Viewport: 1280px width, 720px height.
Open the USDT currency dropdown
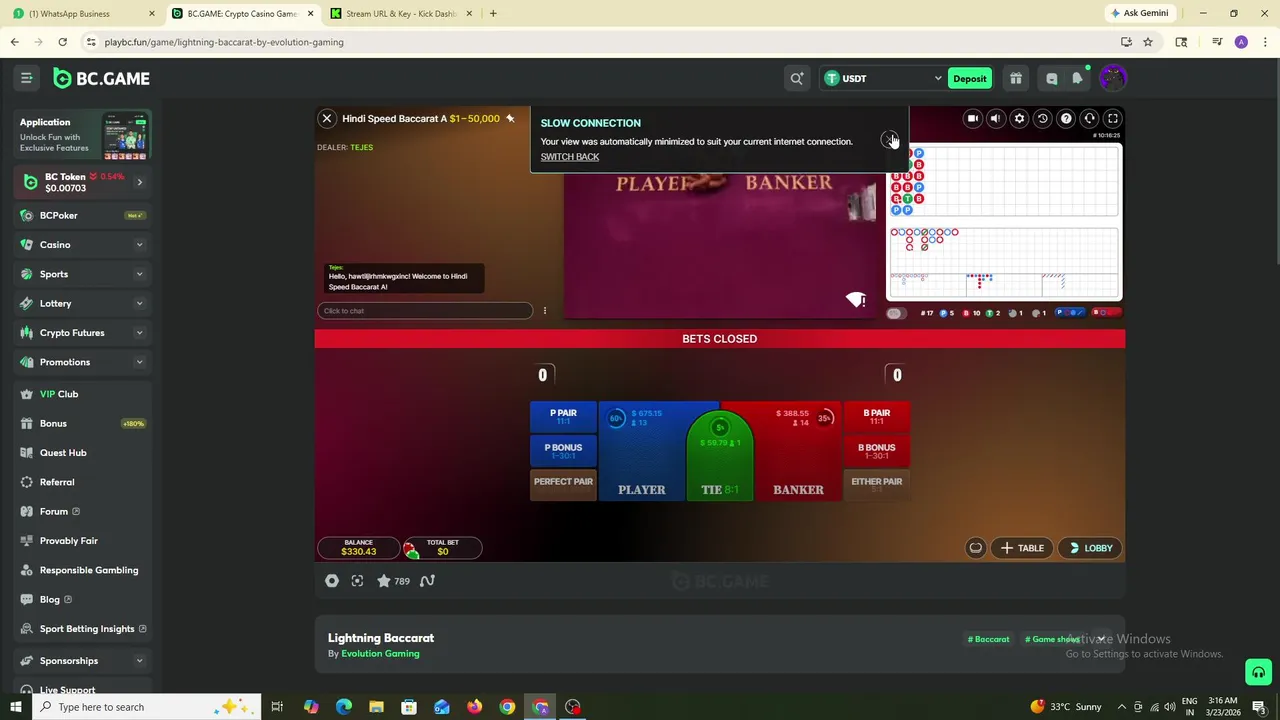(x=882, y=78)
